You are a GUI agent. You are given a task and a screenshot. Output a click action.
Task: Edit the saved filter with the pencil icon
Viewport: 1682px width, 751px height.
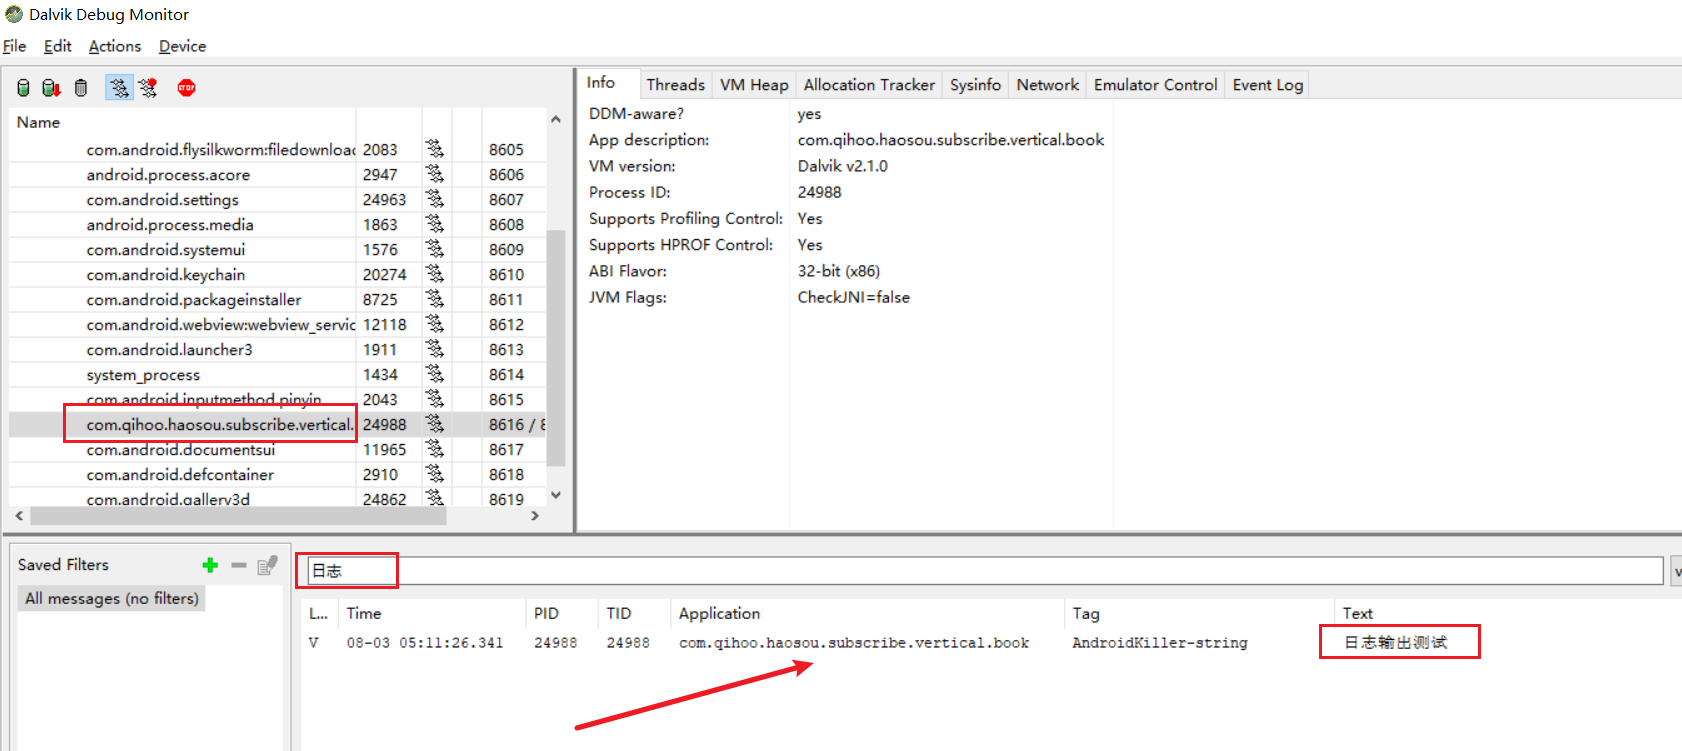tap(267, 565)
